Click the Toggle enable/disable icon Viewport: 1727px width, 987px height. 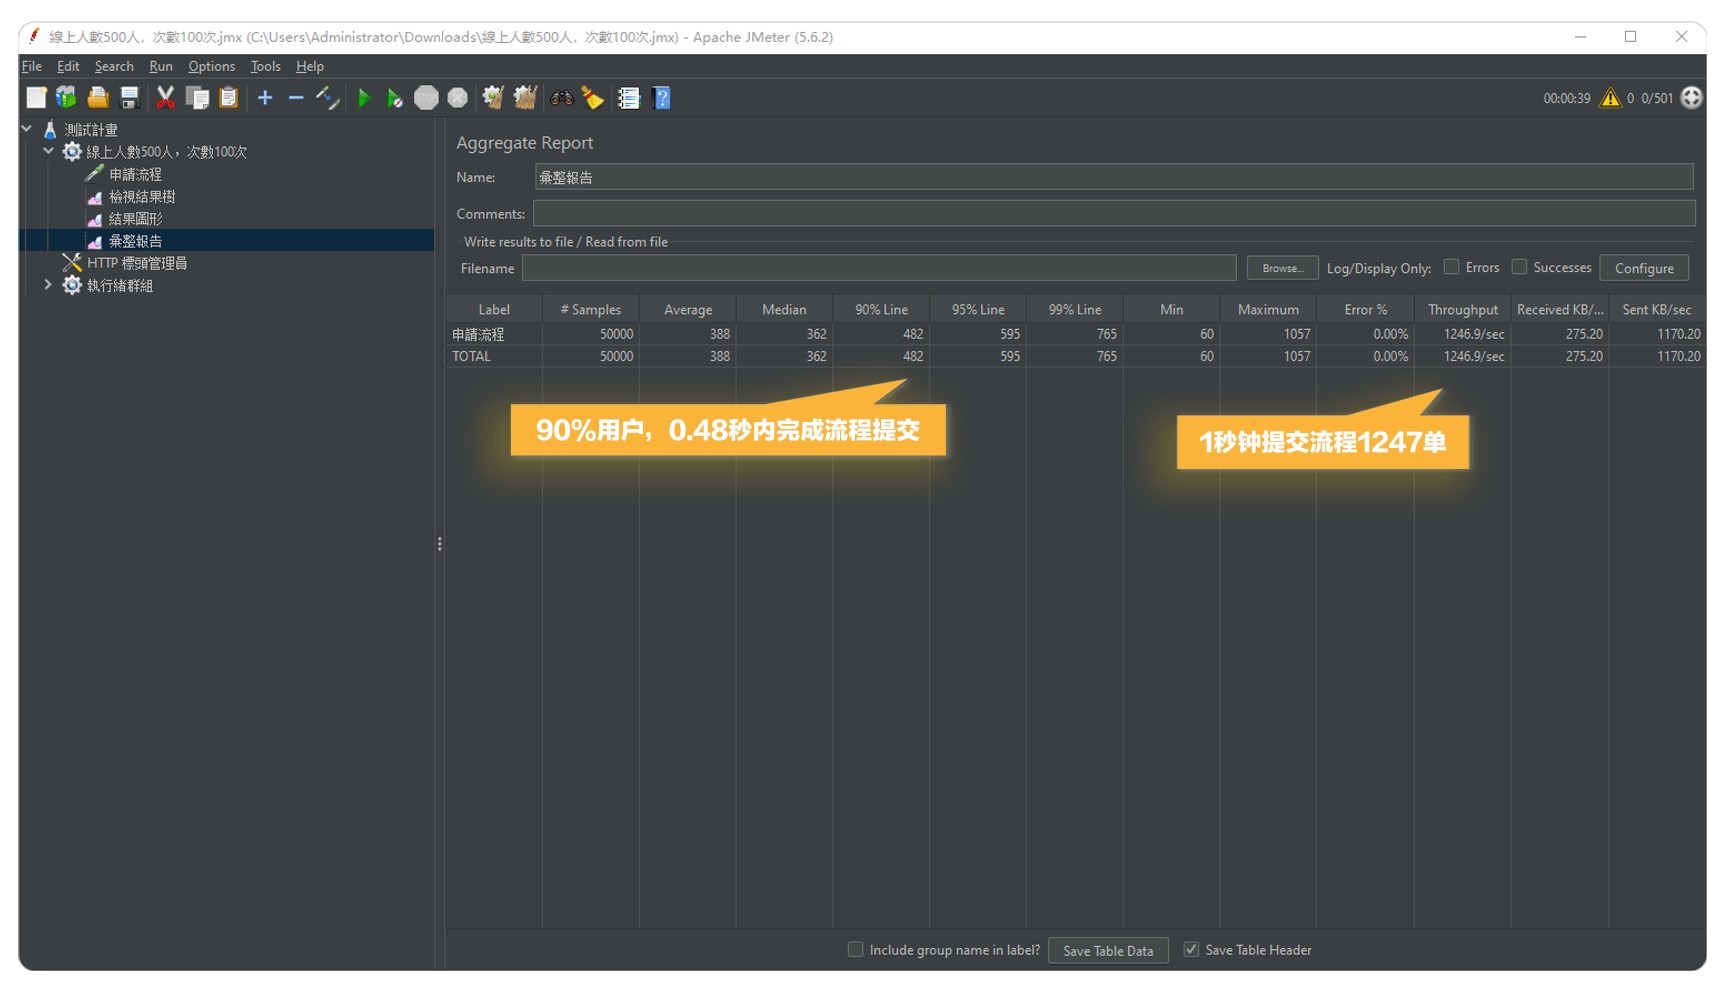click(327, 98)
